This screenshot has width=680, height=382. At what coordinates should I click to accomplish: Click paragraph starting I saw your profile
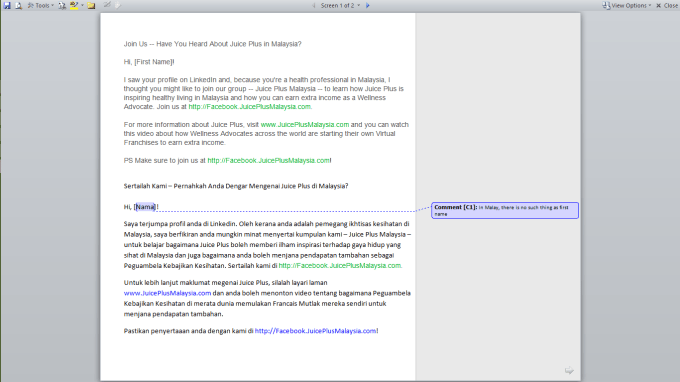coord(264,93)
